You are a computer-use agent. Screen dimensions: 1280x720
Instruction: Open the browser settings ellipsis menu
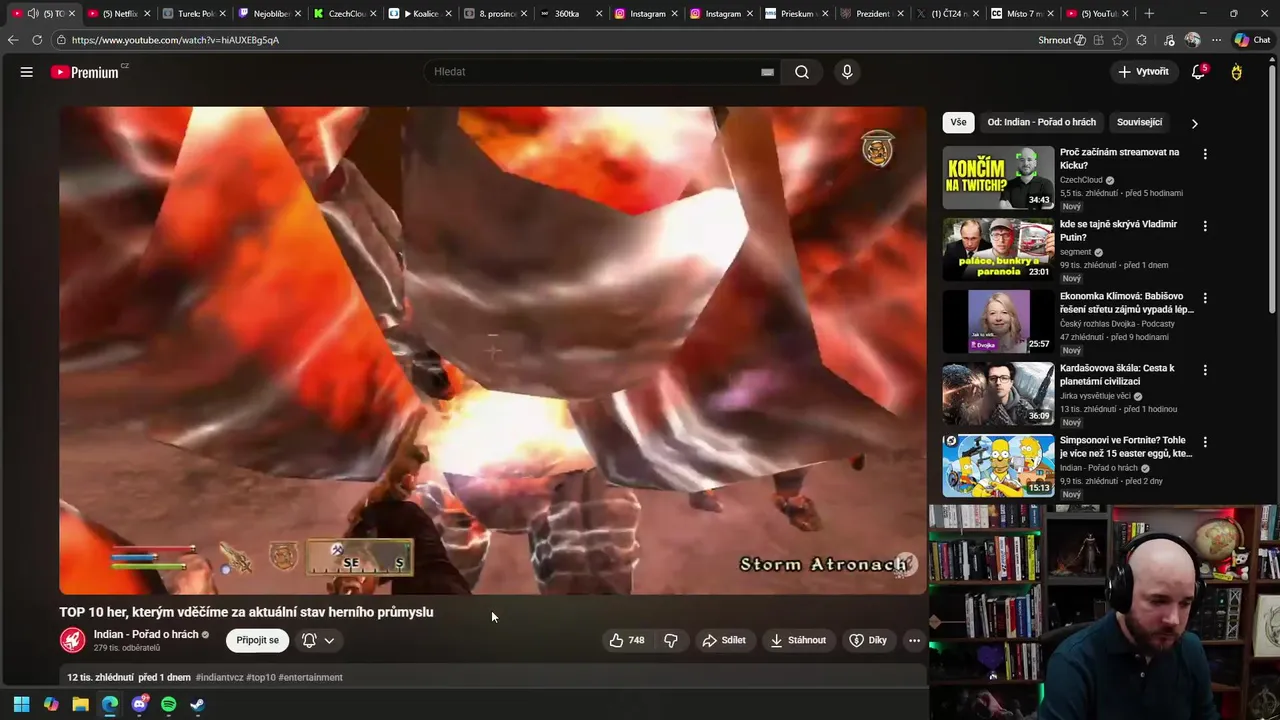[x=1216, y=40]
